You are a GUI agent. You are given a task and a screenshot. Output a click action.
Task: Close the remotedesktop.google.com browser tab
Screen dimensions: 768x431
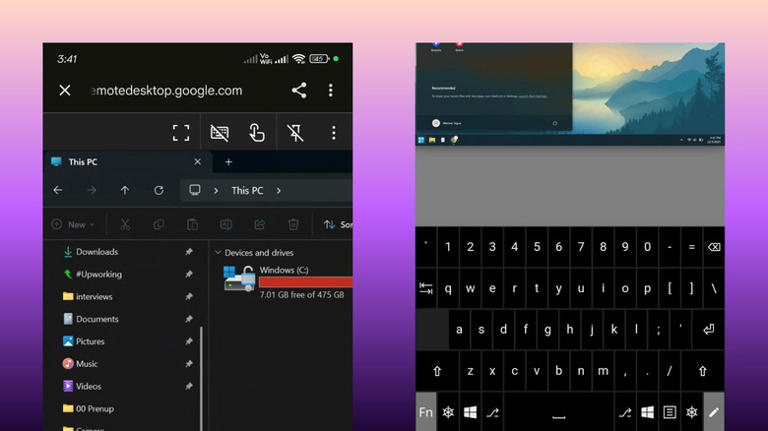click(65, 90)
